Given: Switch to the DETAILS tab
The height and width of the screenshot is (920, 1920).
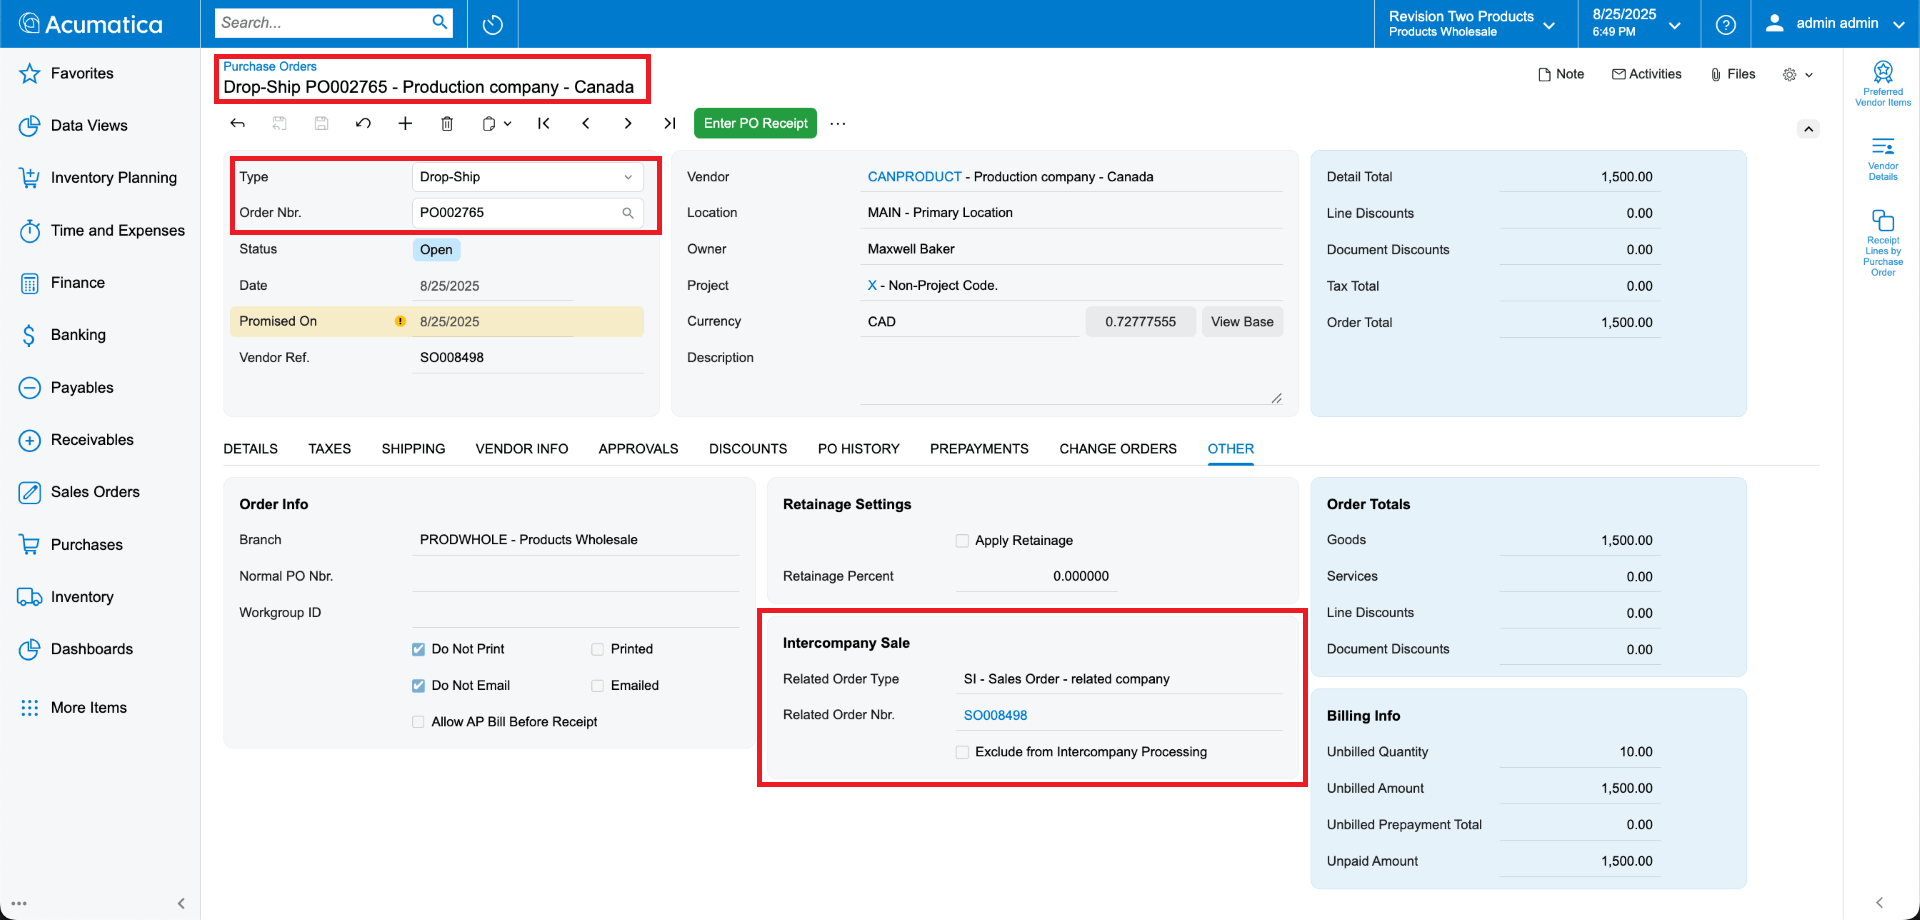Looking at the screenshot, I should (250, 449).
